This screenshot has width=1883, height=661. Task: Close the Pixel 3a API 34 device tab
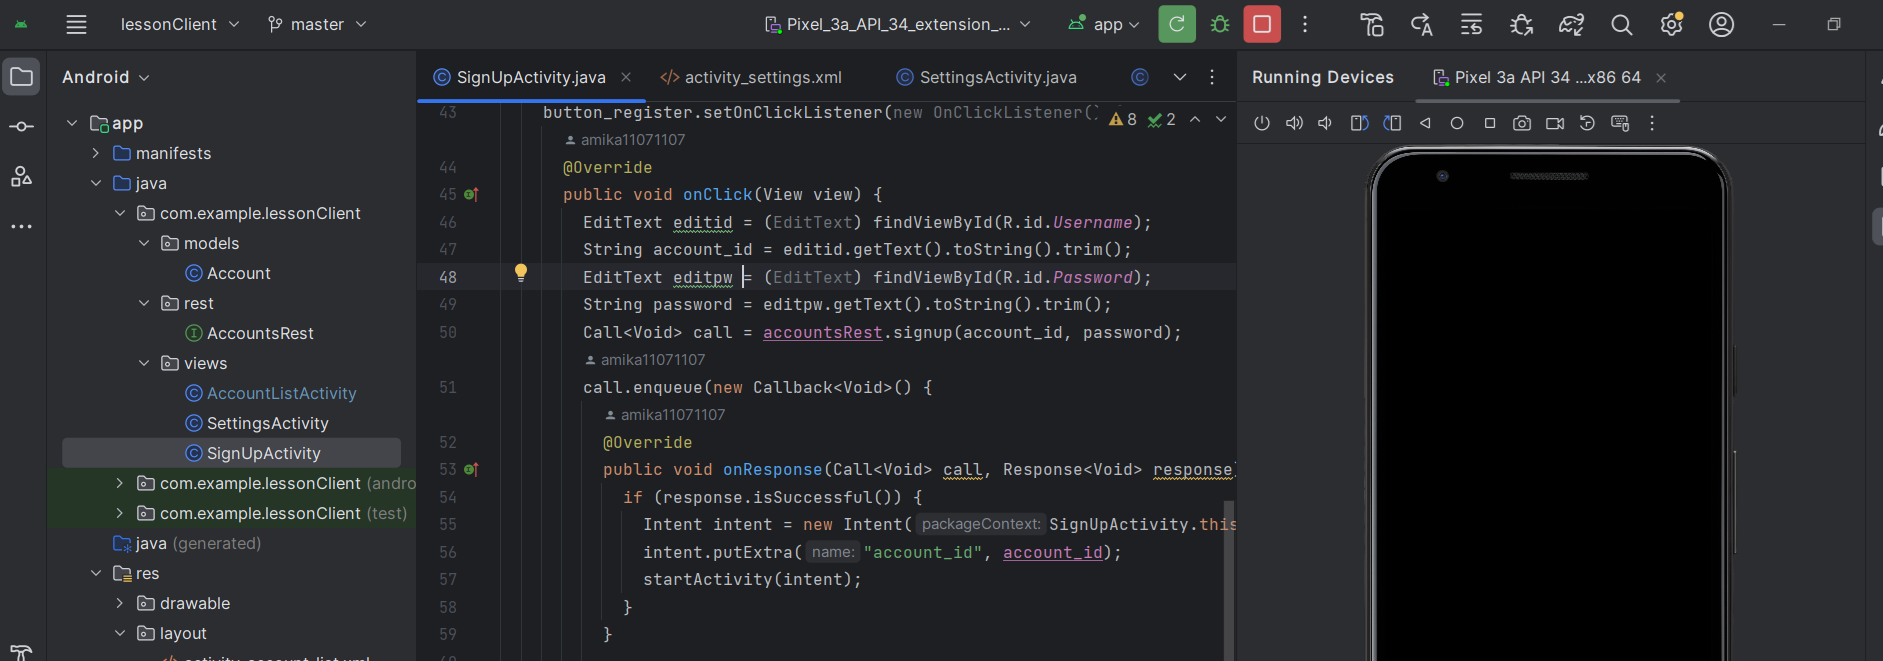click(1661, 77)
